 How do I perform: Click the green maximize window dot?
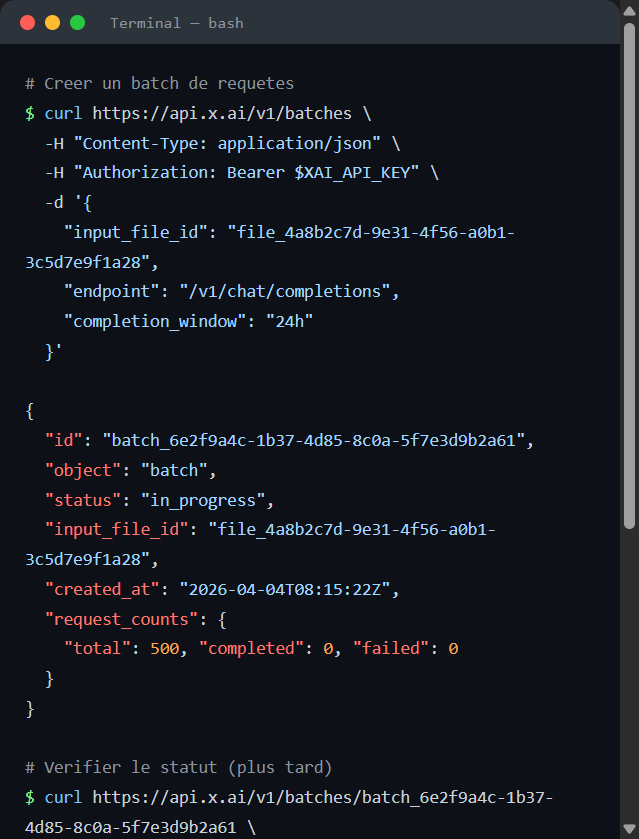coord(78,22)
